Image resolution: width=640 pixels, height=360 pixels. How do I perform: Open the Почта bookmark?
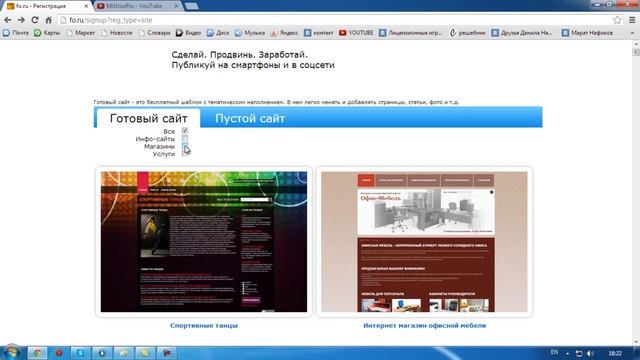point(16,33)
